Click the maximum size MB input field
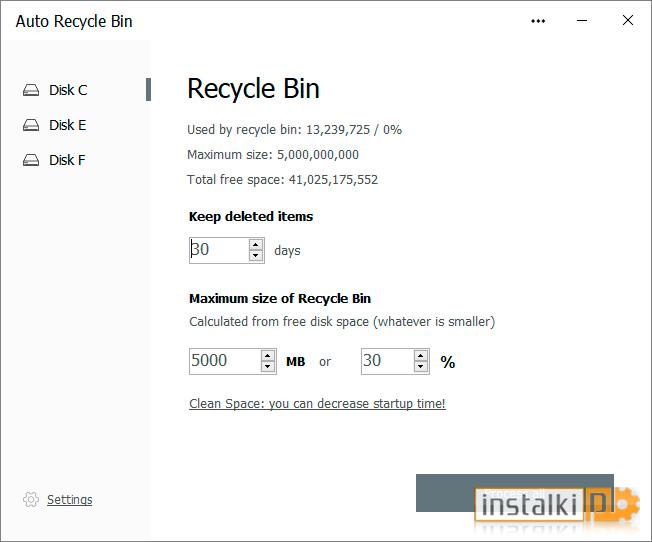Viewport: 652px width, 542px height. [225, 361]
